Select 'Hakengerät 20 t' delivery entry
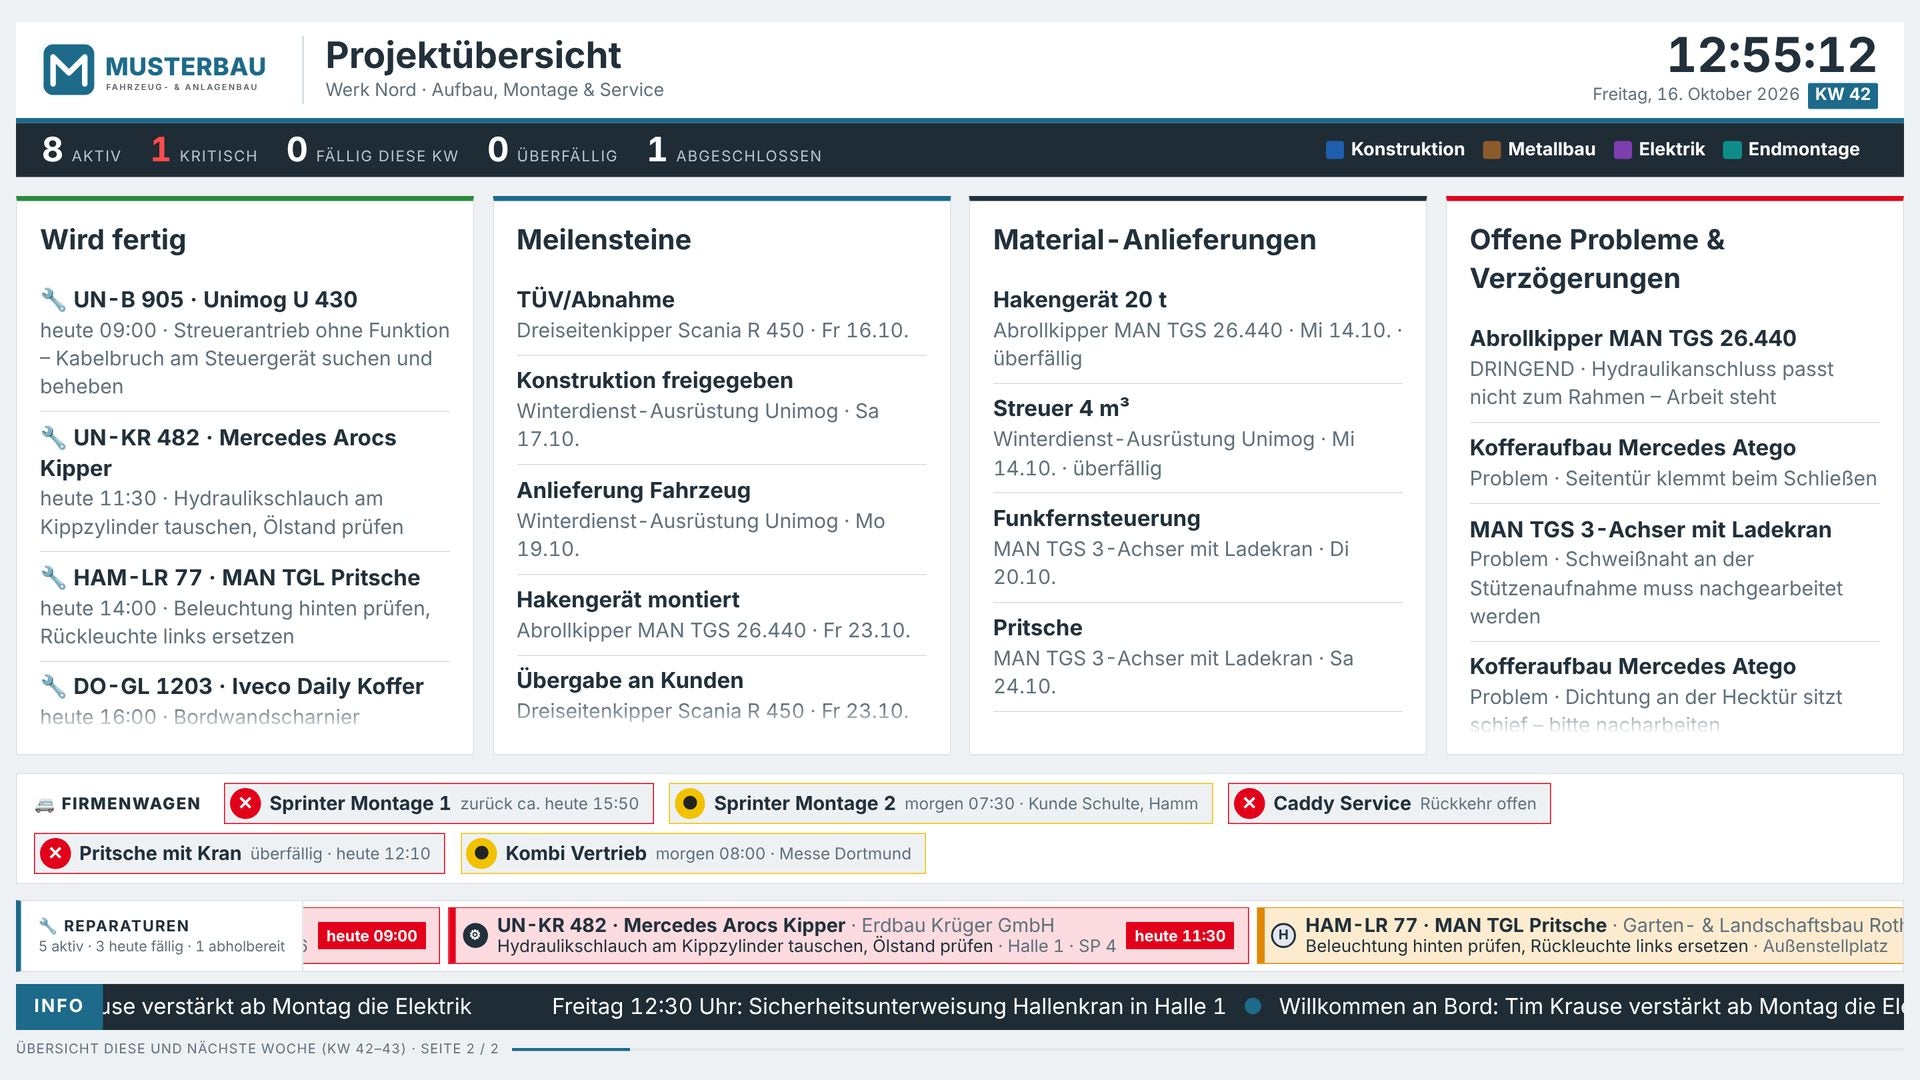The width and height of the screenshot is (1920, 1080). coord(1197,328)
